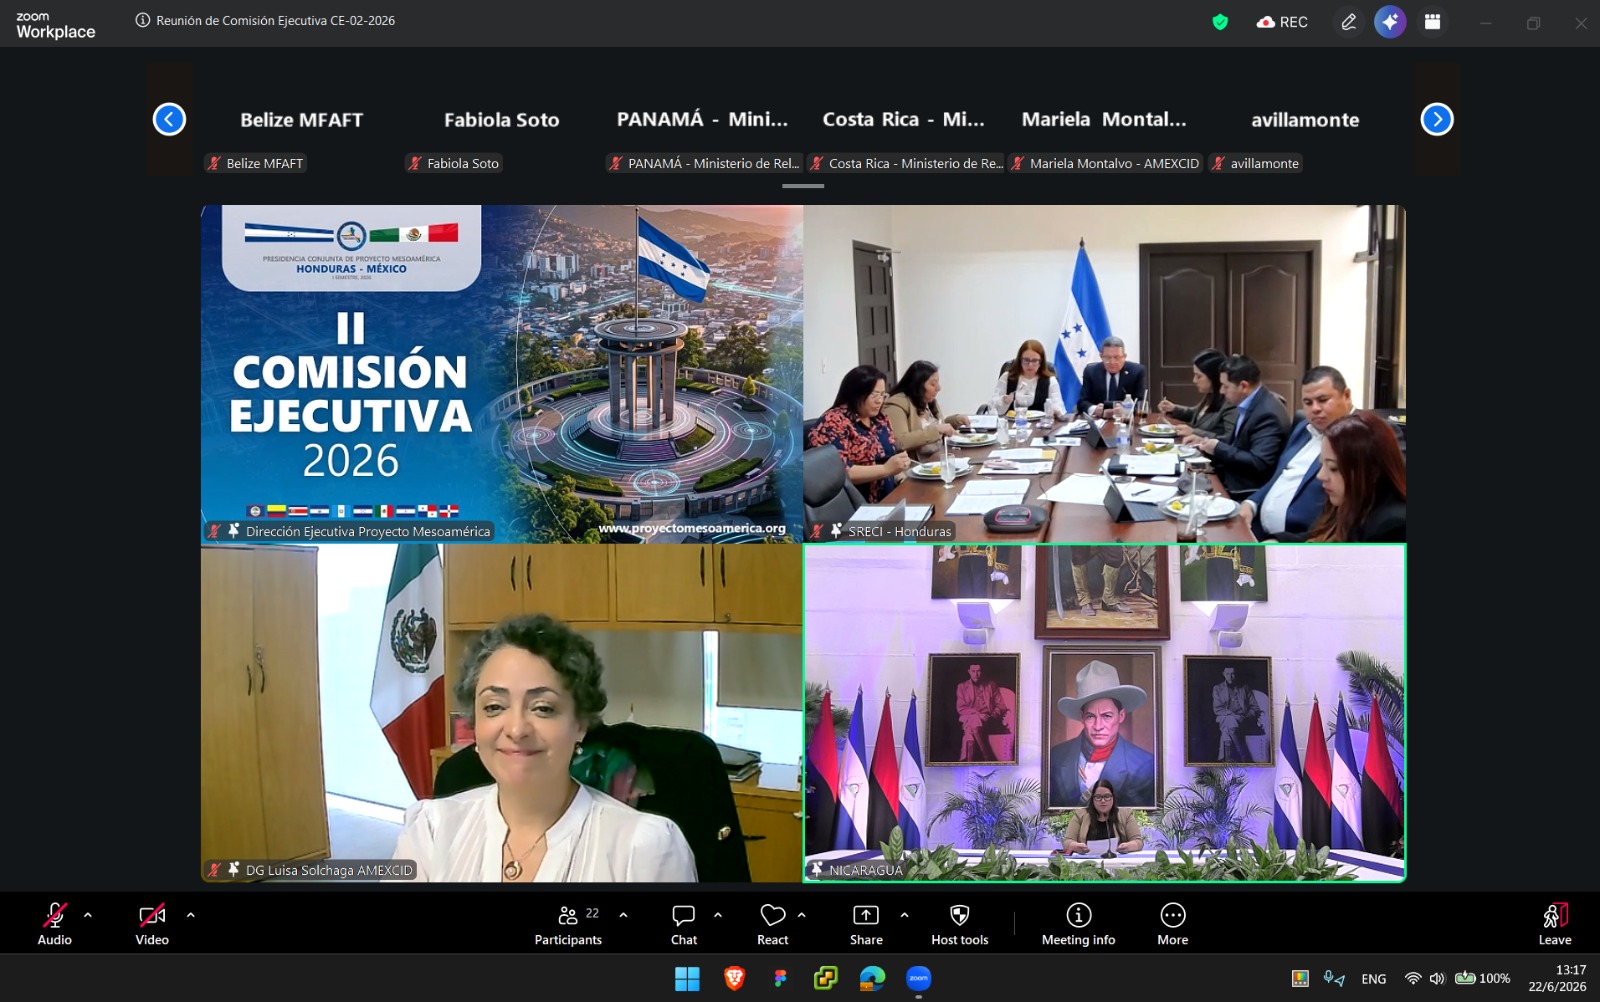Click pin icon on NICARAGUA label

[817, 870]
